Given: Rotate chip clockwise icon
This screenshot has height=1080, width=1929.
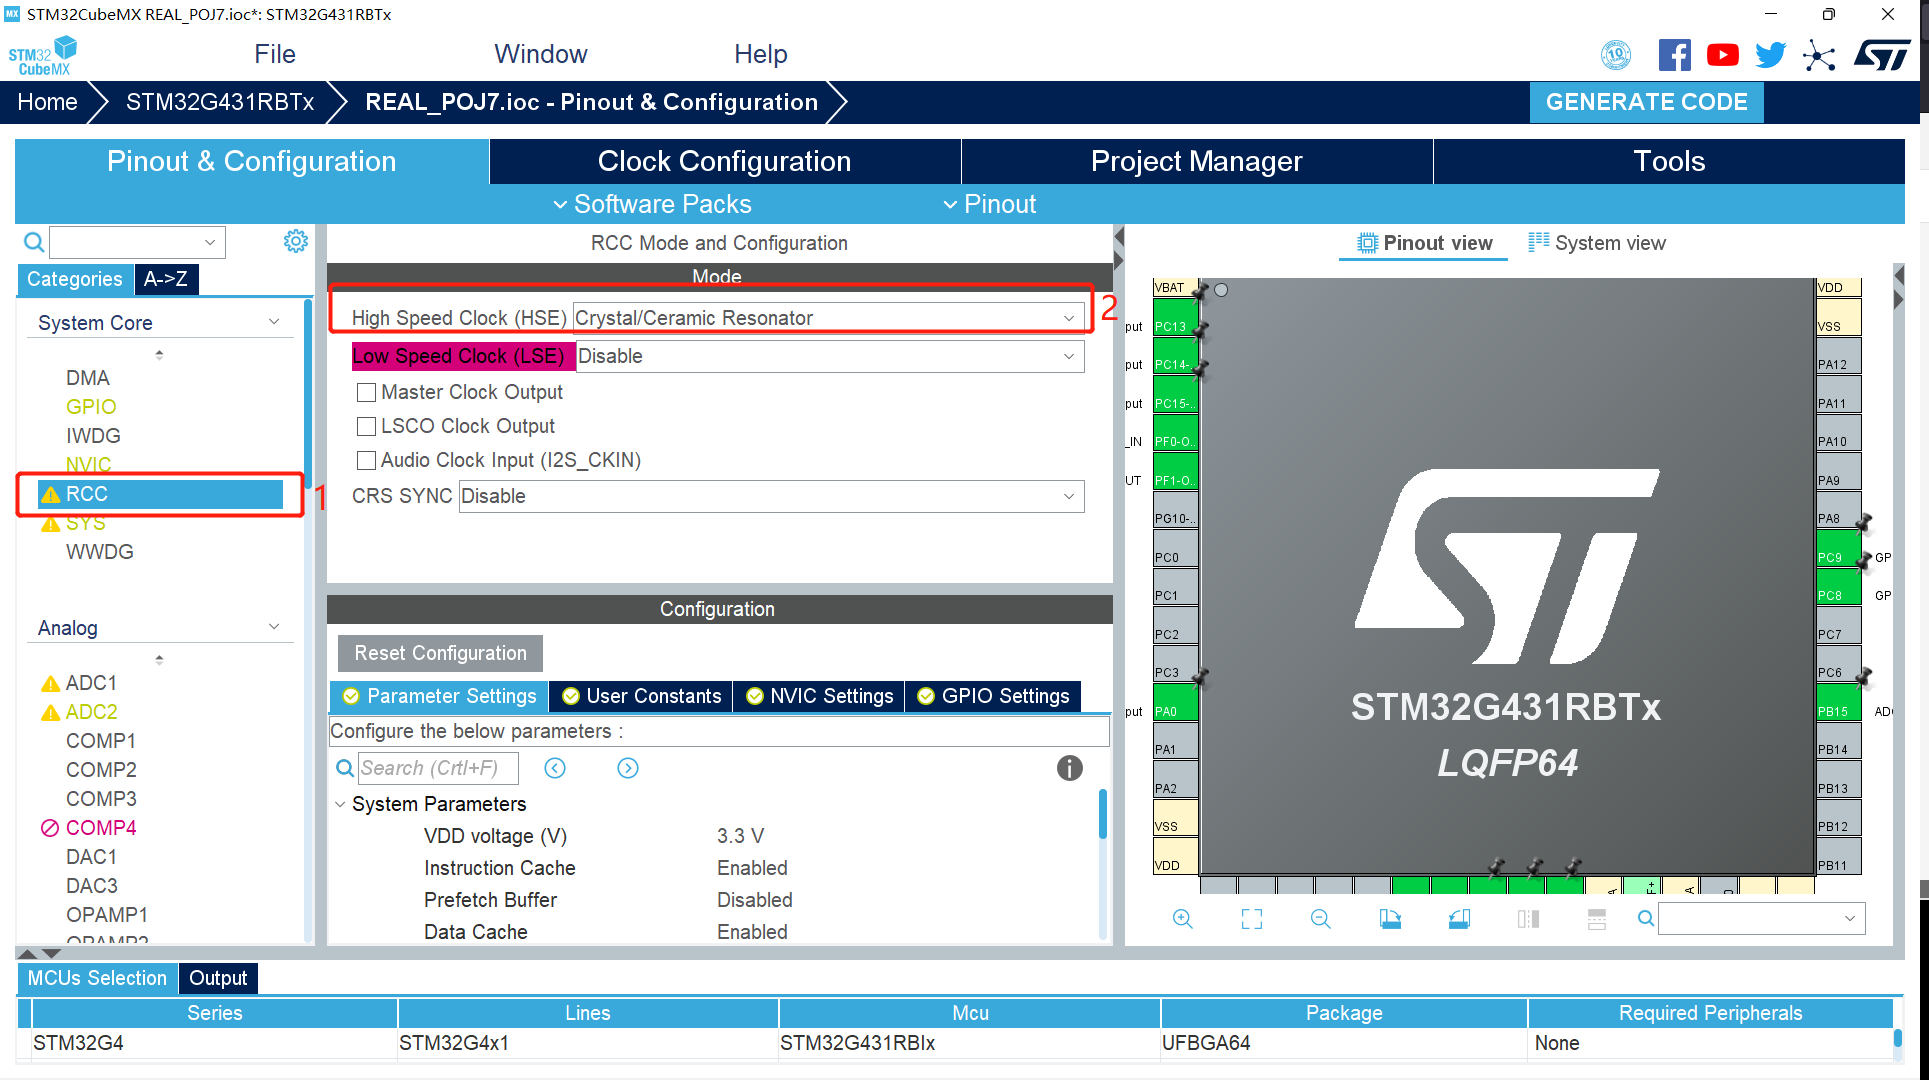Looking at the screenshot, I should (x=1390, y=919).
